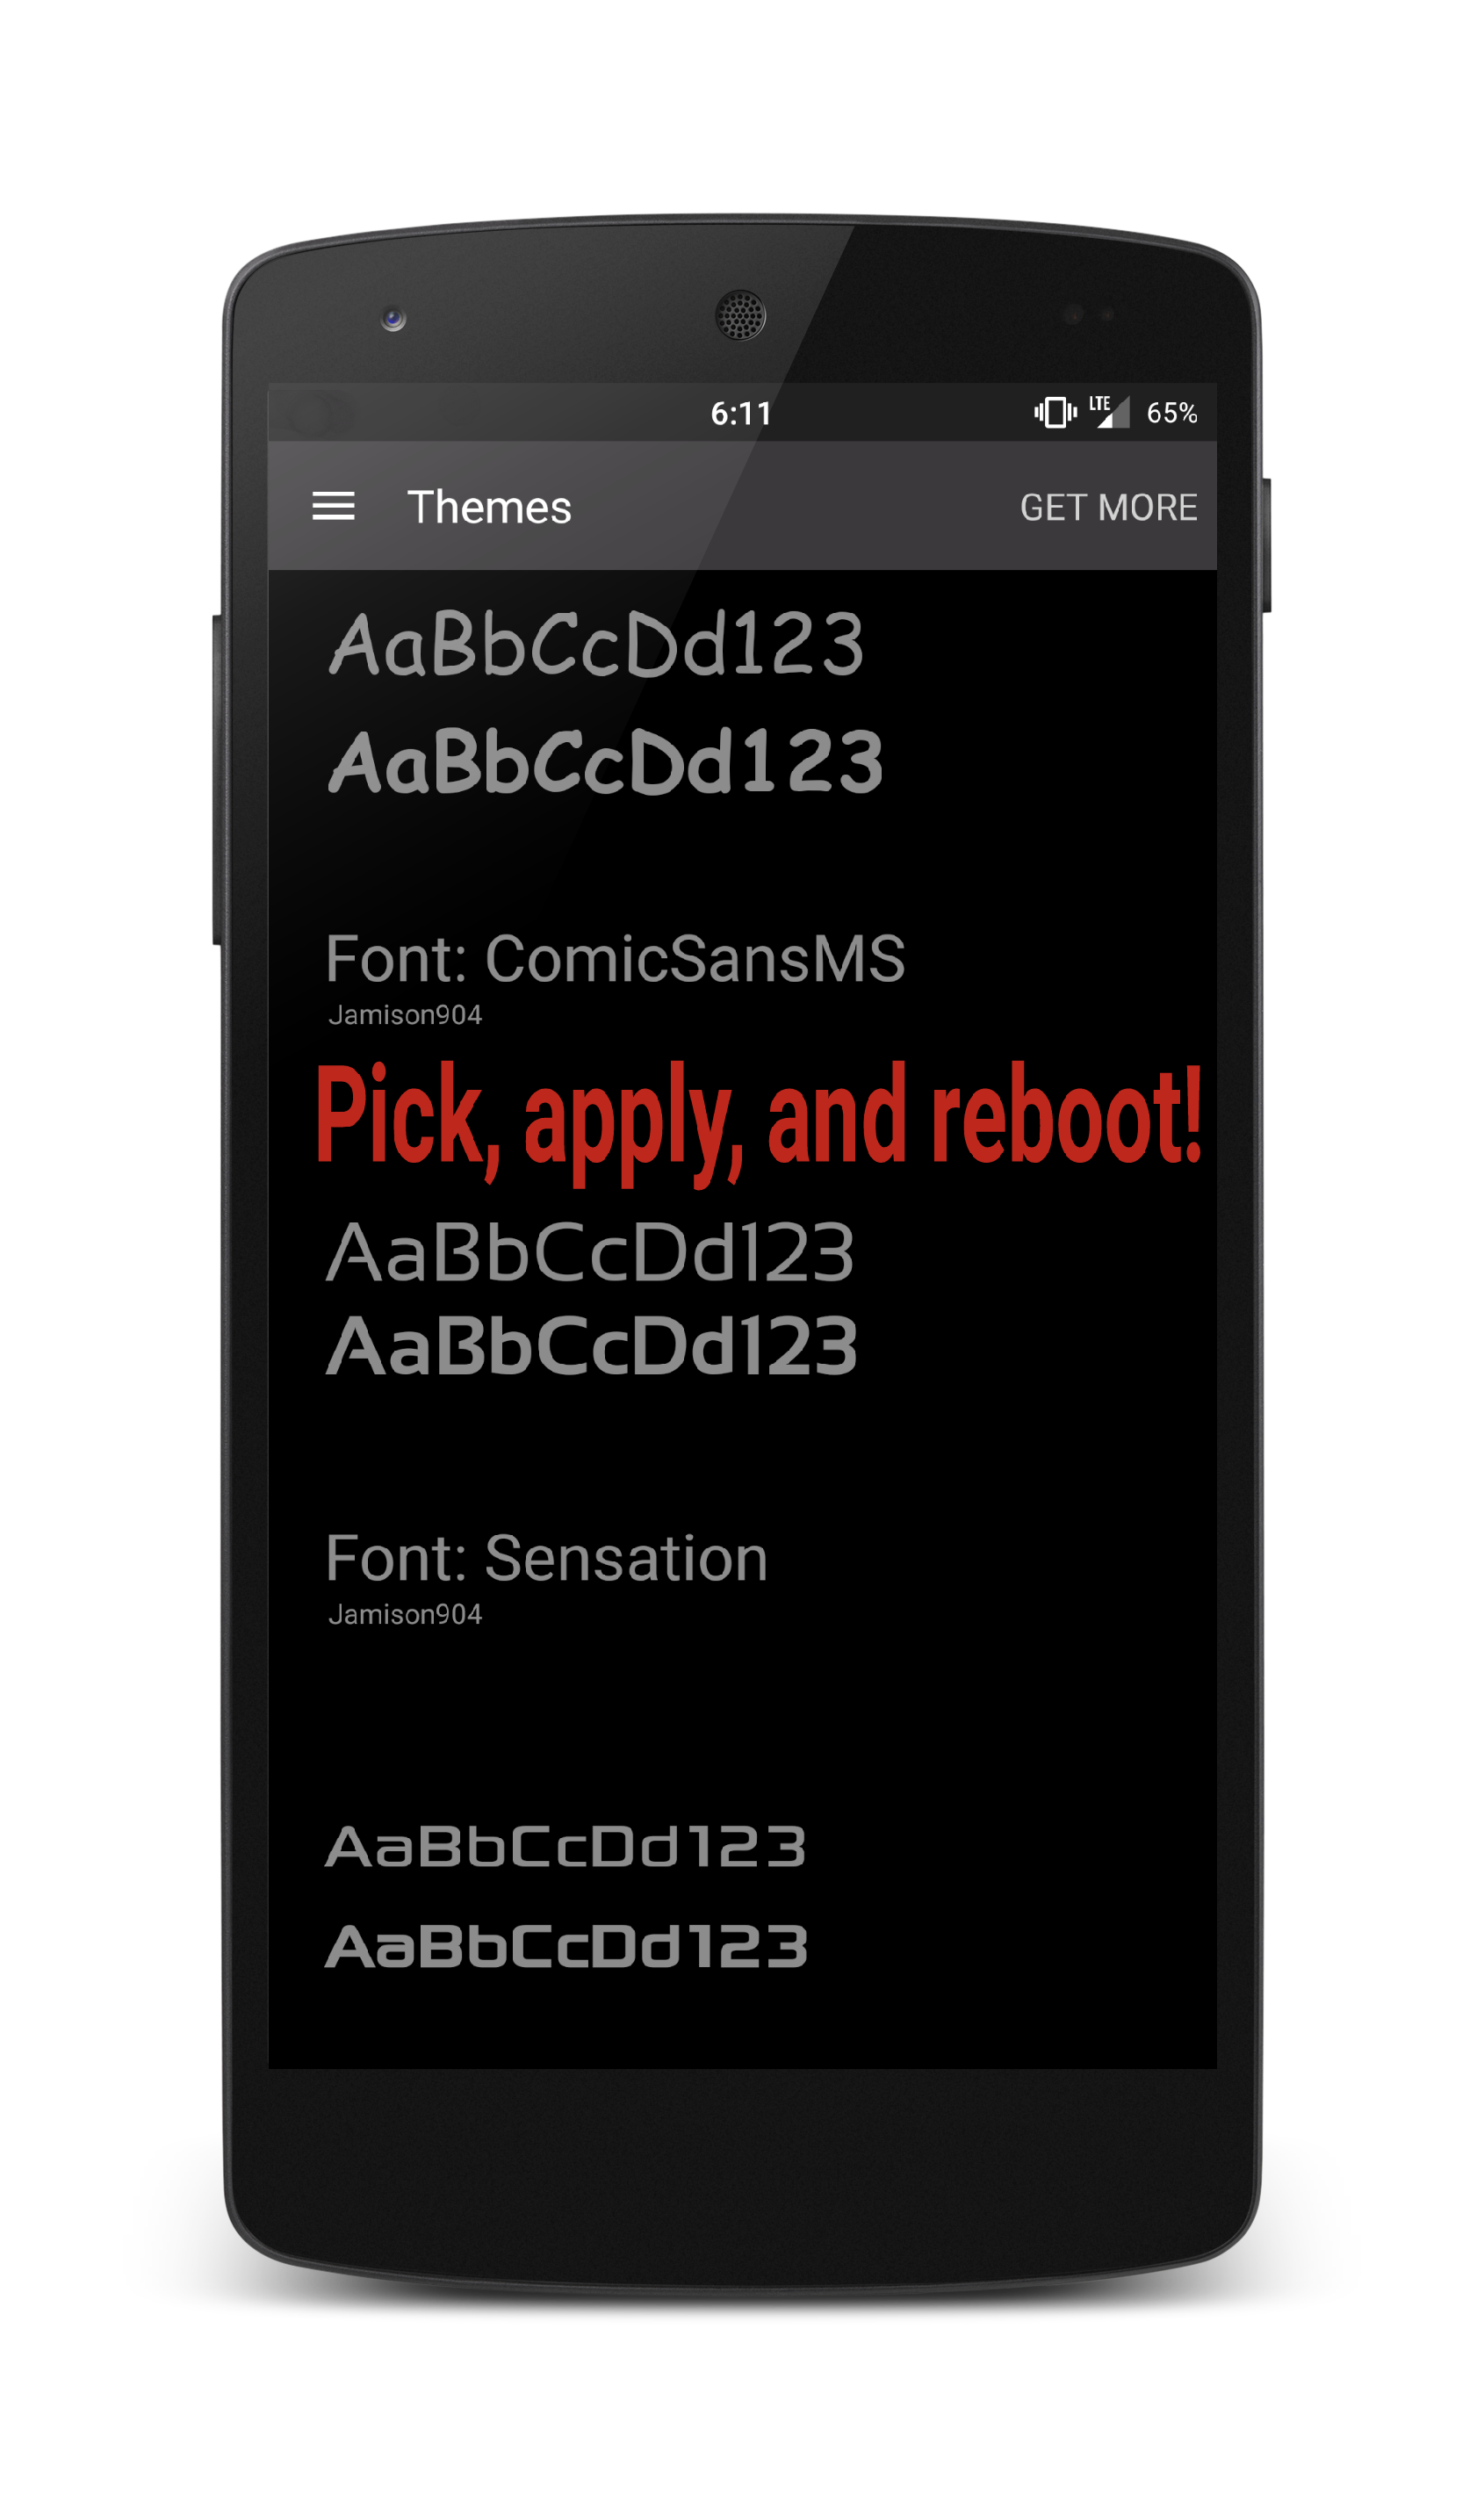Open the hamburger navigation menu
Viewport: 1484px width, 2509px height.
coord(333,507)
